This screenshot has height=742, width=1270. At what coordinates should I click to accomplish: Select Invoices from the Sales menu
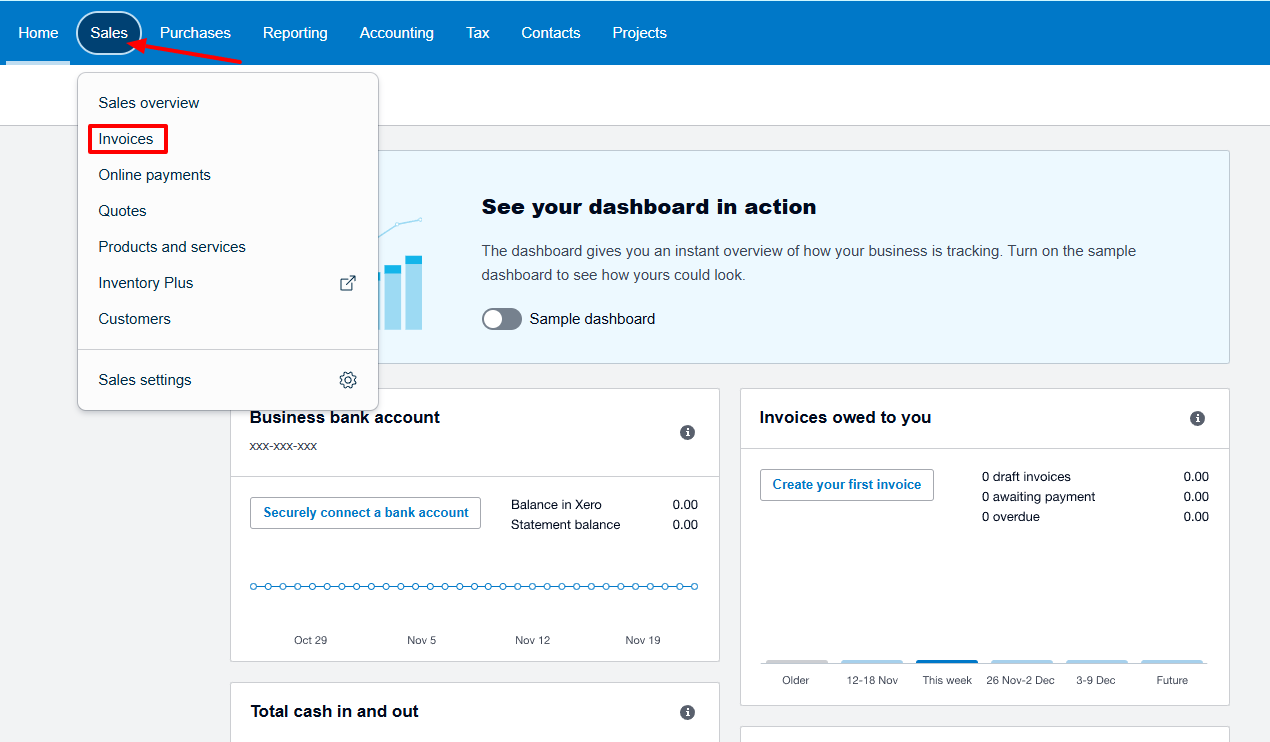pos(125,138)
